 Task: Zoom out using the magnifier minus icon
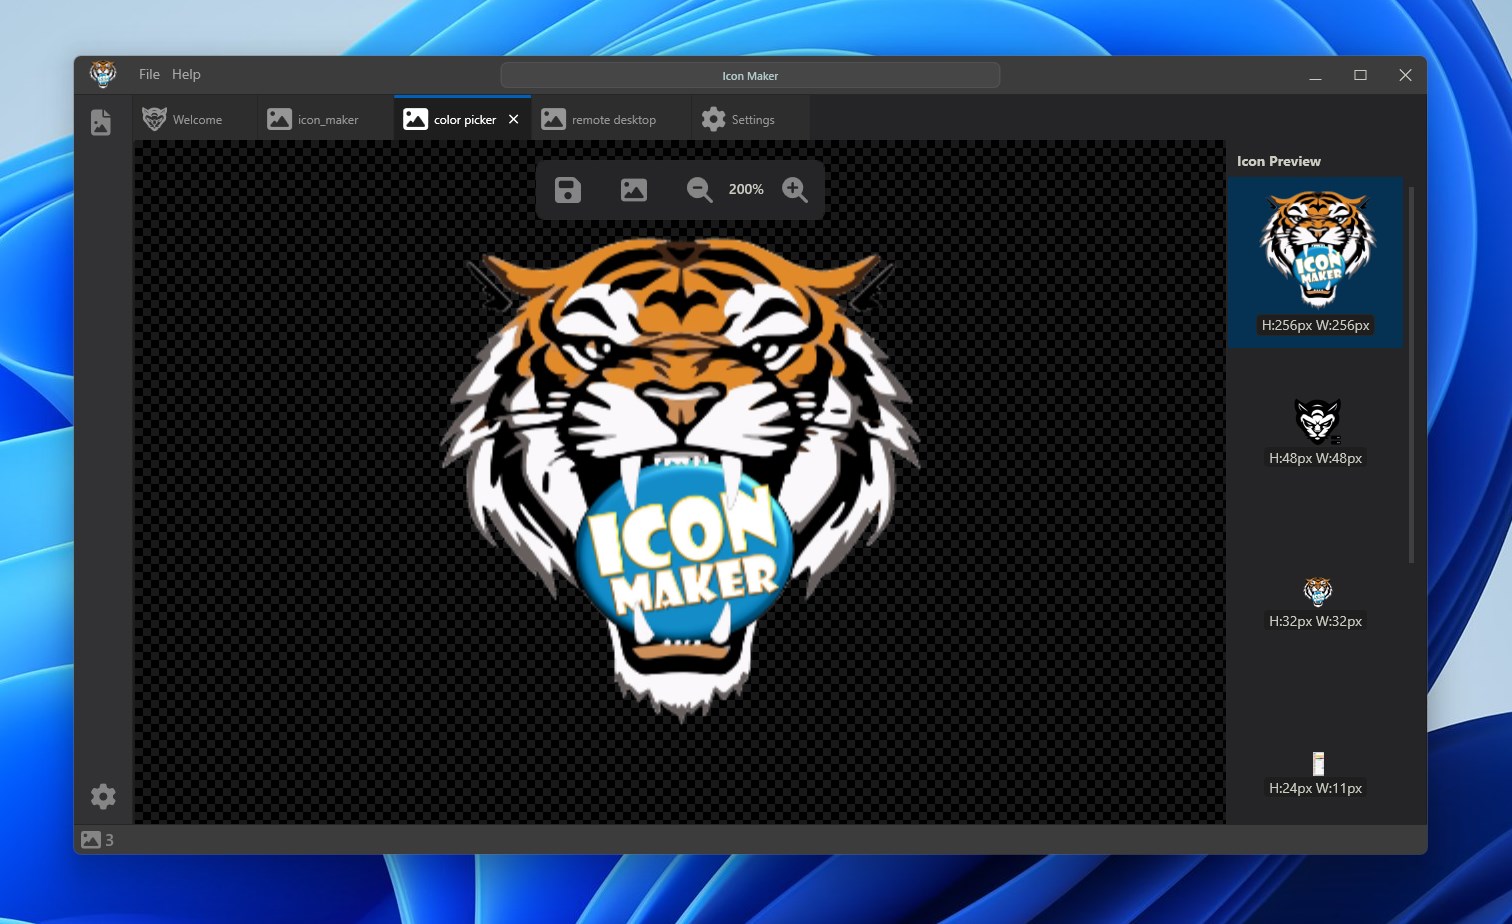pos(698,189)
